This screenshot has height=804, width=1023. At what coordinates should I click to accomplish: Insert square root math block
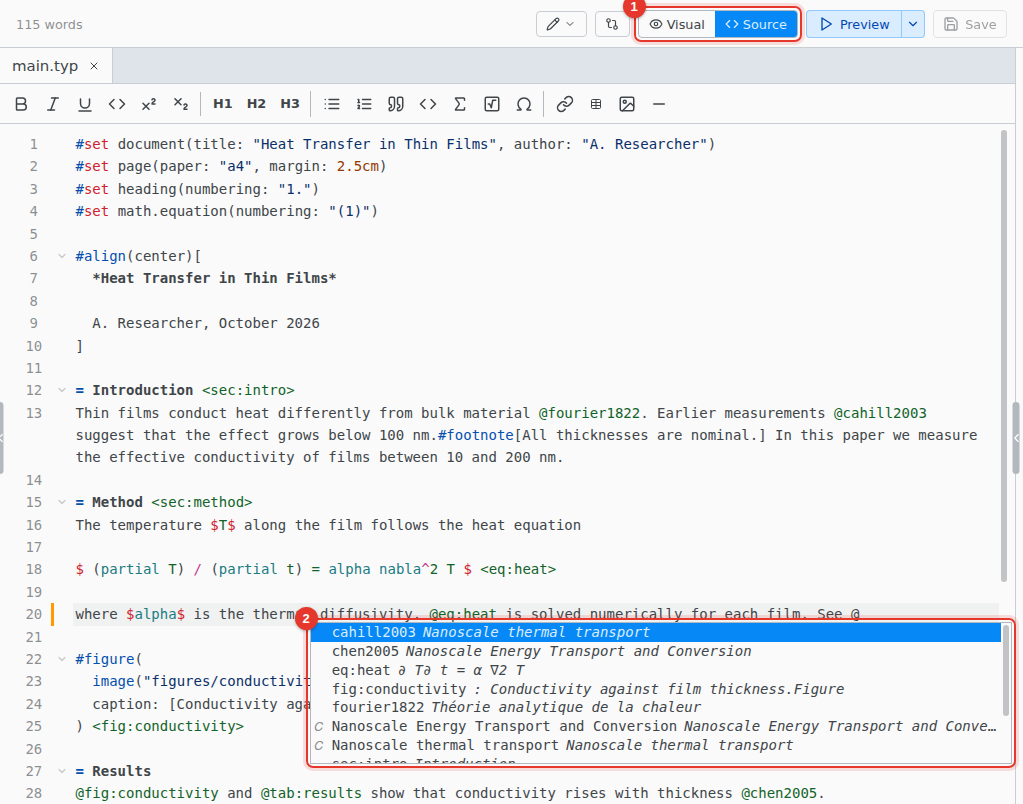[x=492, y=104]
